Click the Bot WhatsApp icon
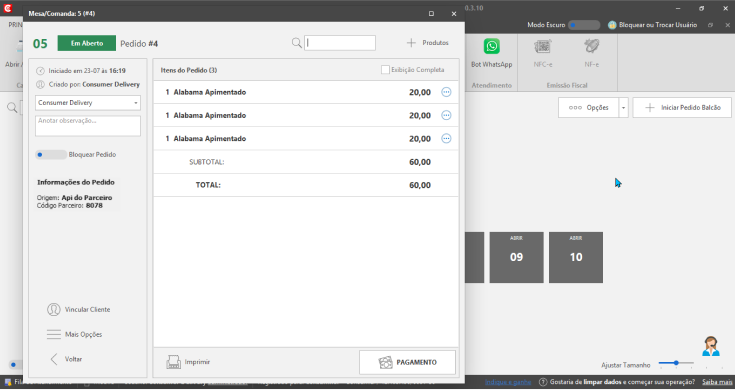The height and width of the screenshot is (390, 735). (x=492, y=46)
